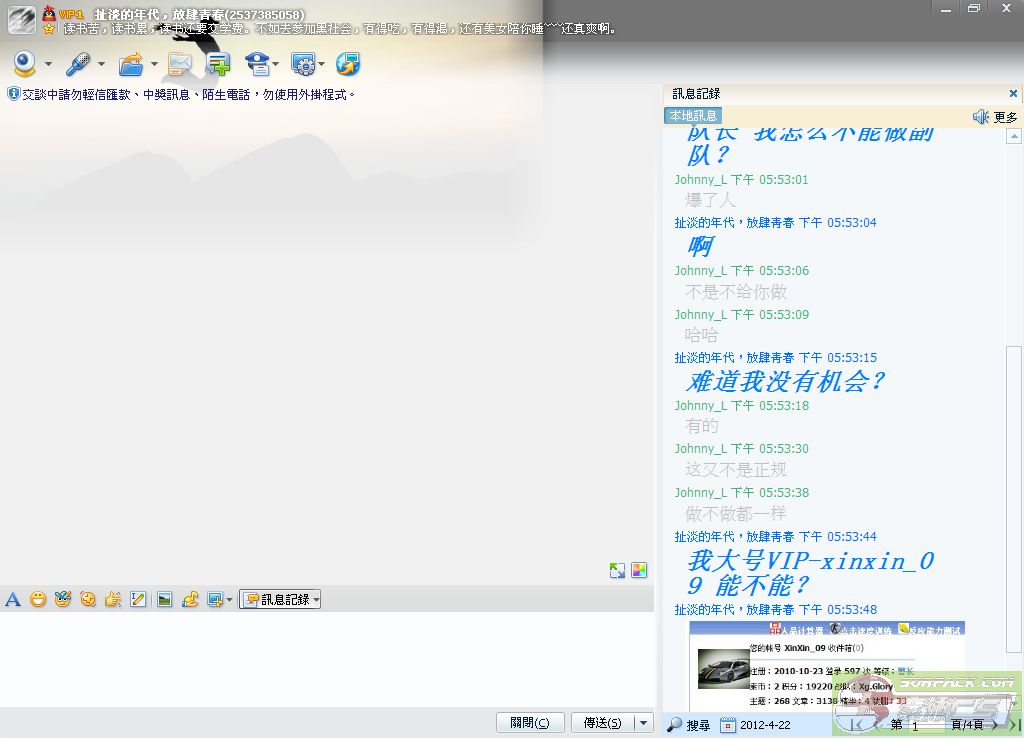
Task: Open the font settings 'A' icon
Action: click(x=13, y=600)
